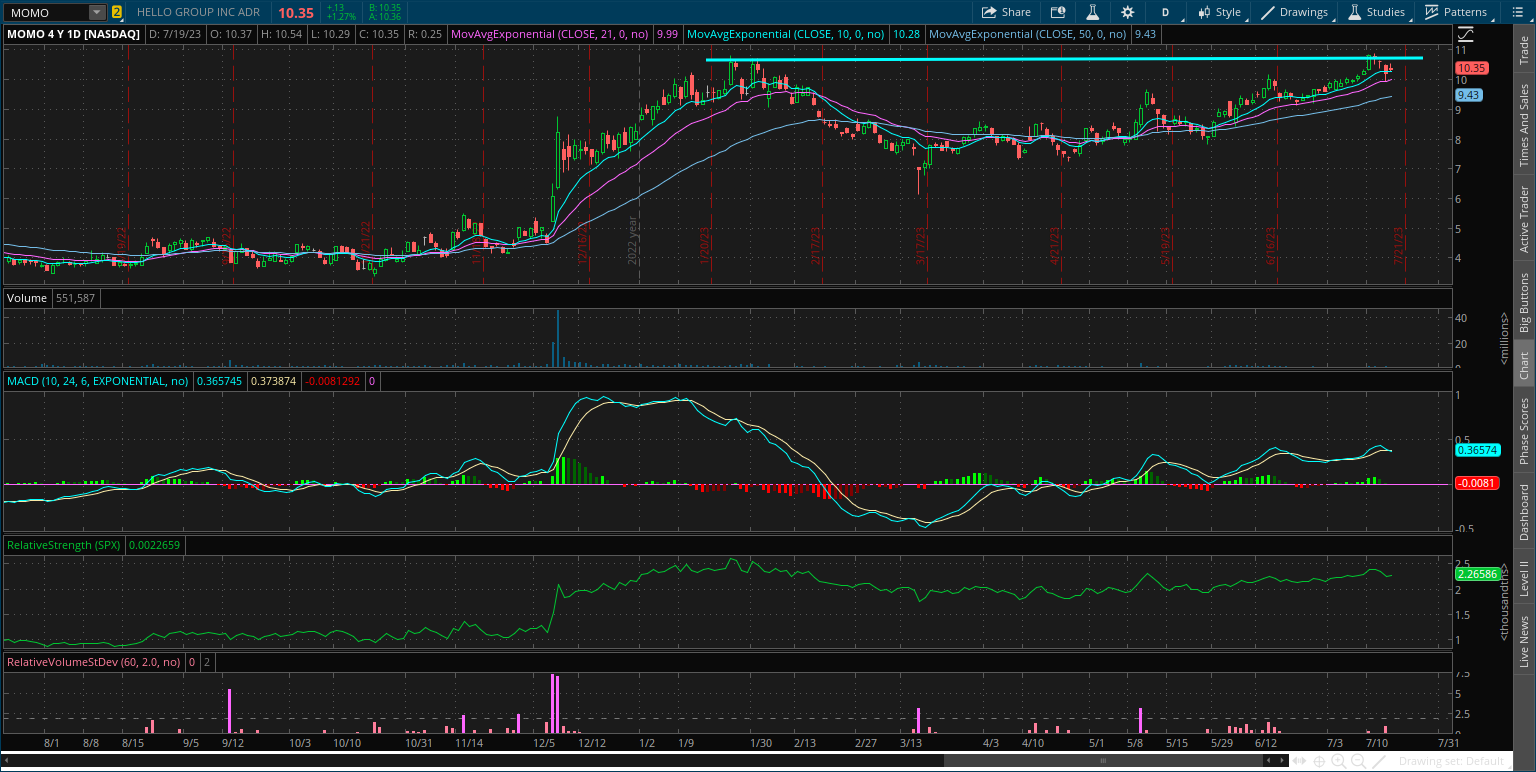Click the RelativeStrength (SPX) study label
Image resolution: width=1536 pixels, height=772 pixels.
tap(65, 545)
